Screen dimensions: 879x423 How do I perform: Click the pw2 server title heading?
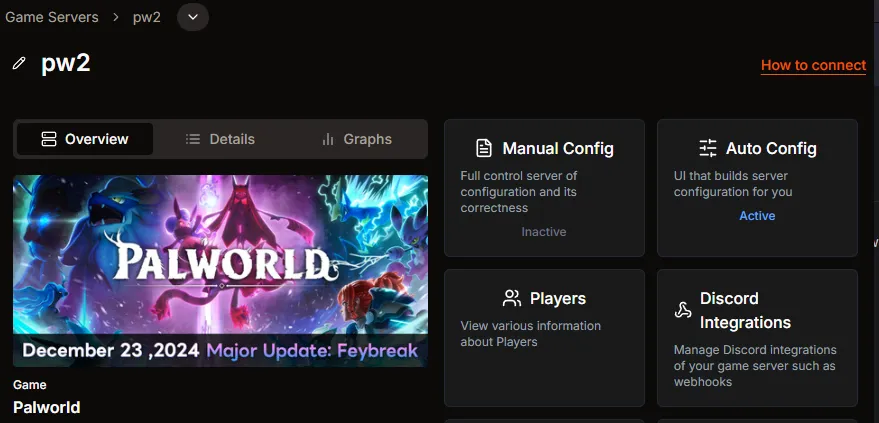click(66, 63)
